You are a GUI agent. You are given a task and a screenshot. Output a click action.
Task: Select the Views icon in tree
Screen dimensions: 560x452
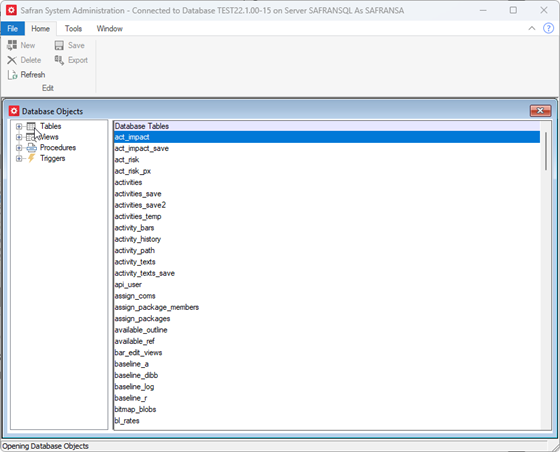pyautogui.click(x=30, y=137)
